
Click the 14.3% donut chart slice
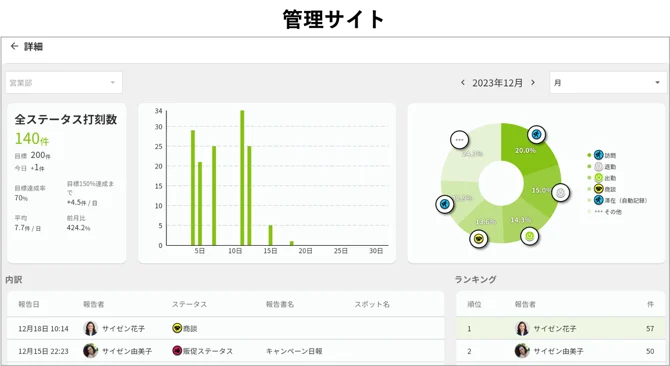[520, 220]
